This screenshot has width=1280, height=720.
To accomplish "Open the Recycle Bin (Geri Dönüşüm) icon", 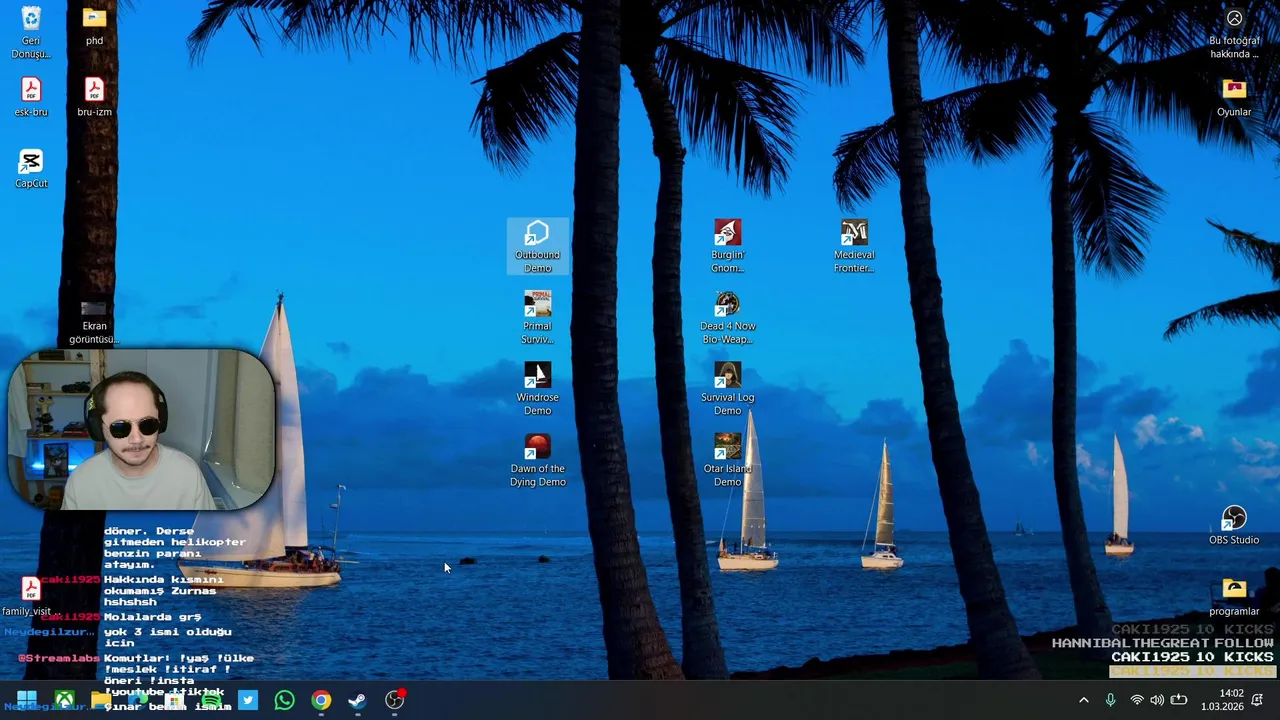I will coord(31,31).
